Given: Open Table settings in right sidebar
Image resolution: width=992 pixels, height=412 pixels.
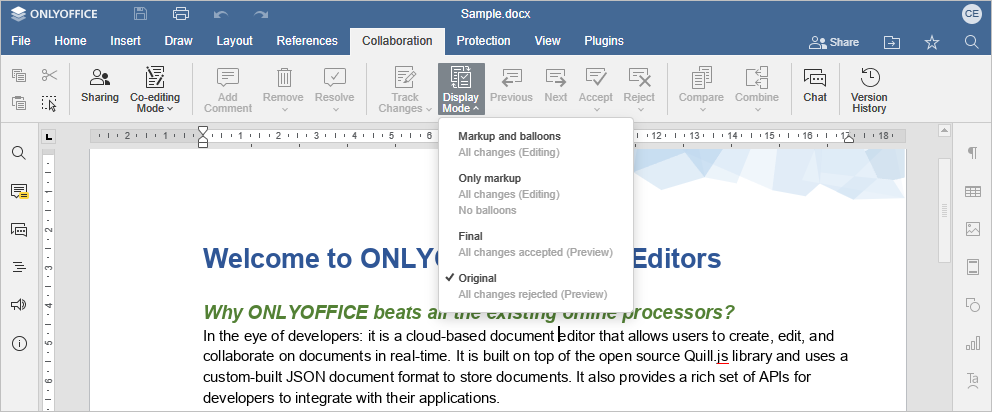Looking at the screenshot, I should click(973, 191).
